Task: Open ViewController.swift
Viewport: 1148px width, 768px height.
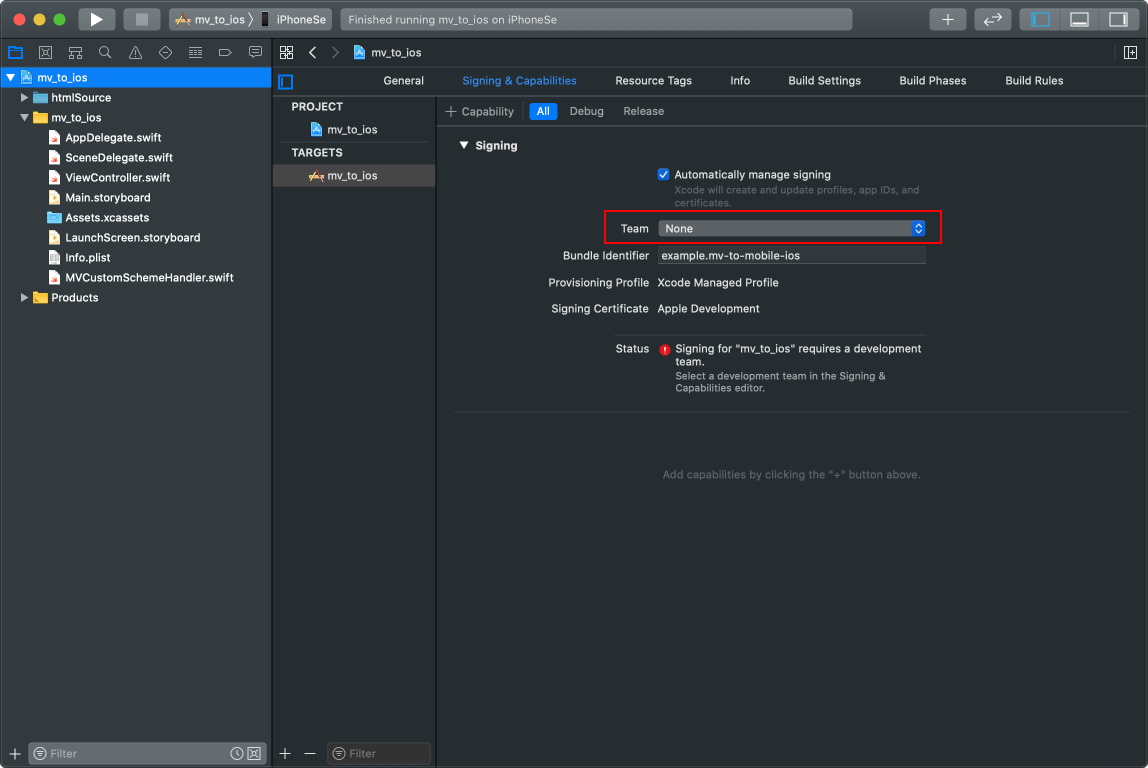Action: 117,177
